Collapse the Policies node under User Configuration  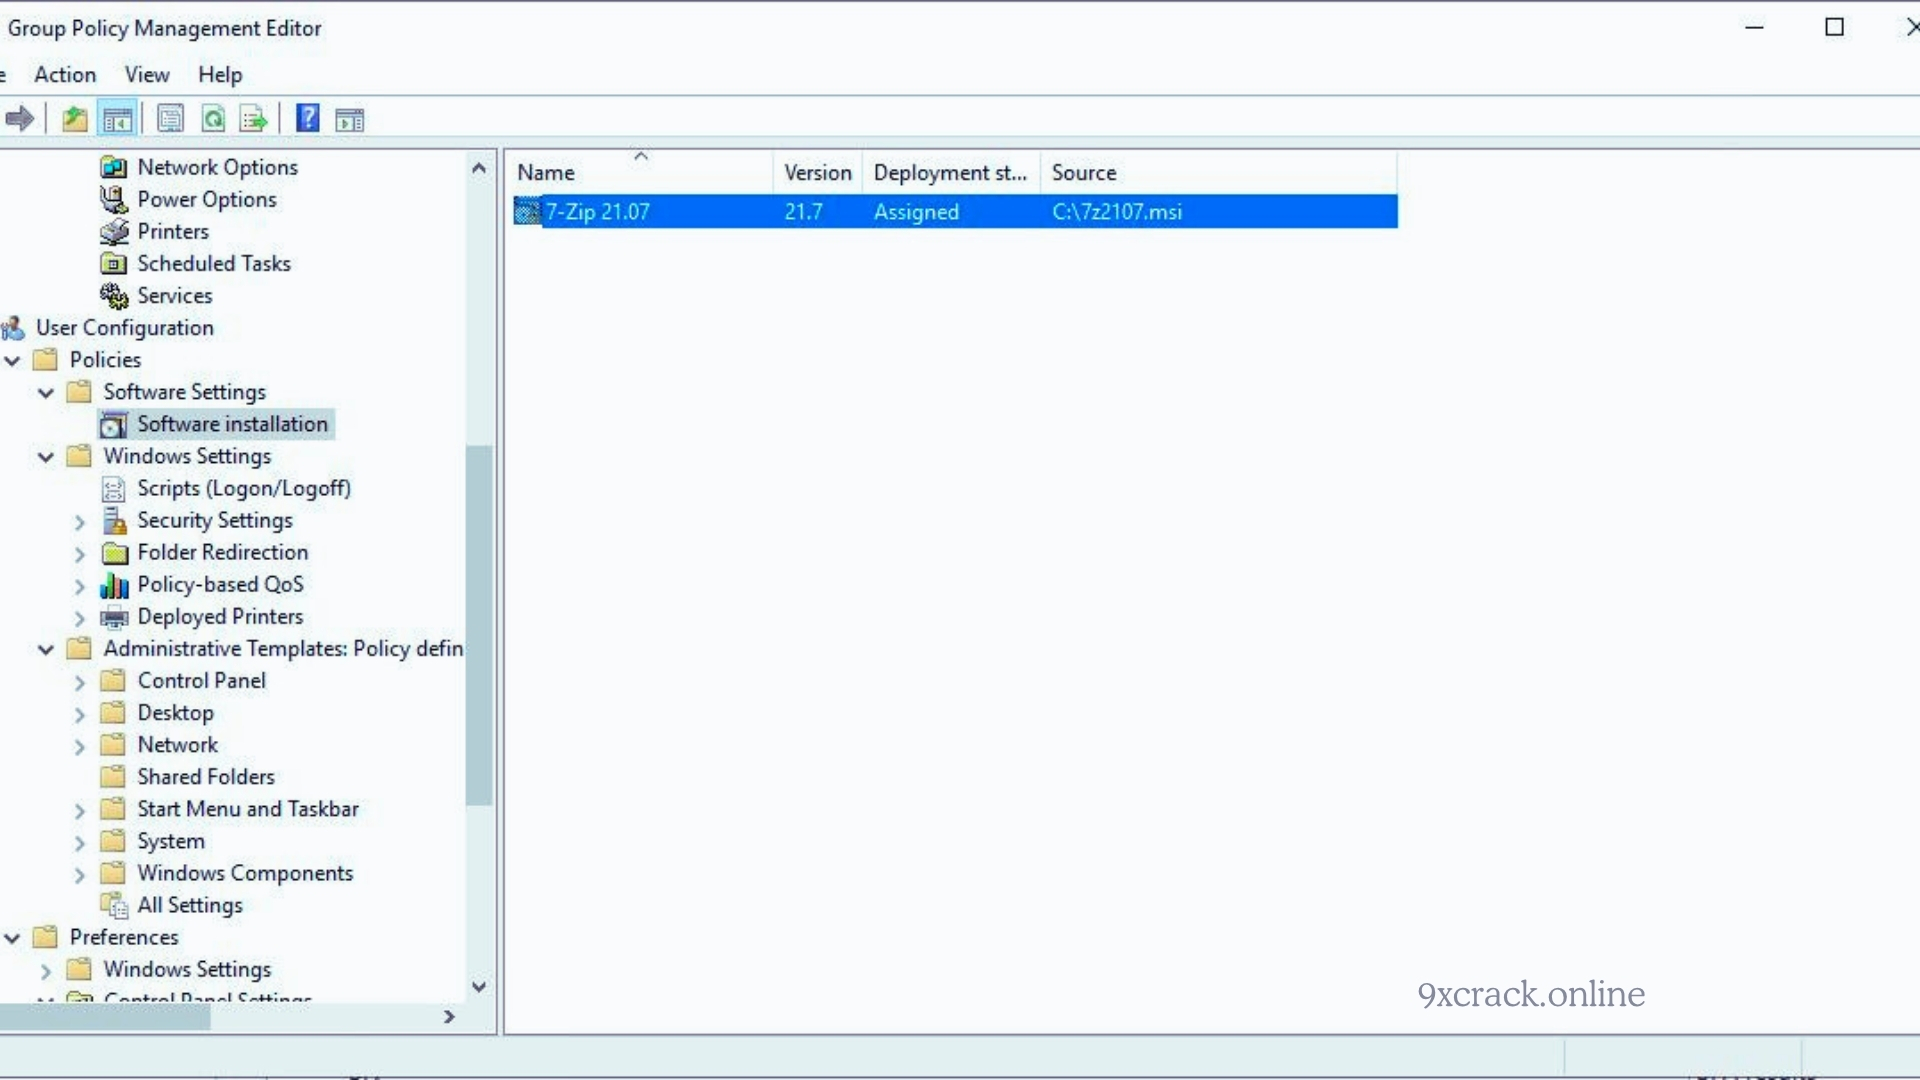[13, 360]
